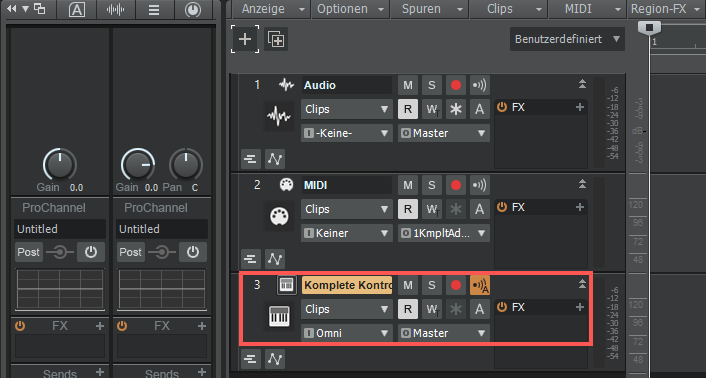Open the Spuren menu

pyautogui.click(x=429, y=9)
